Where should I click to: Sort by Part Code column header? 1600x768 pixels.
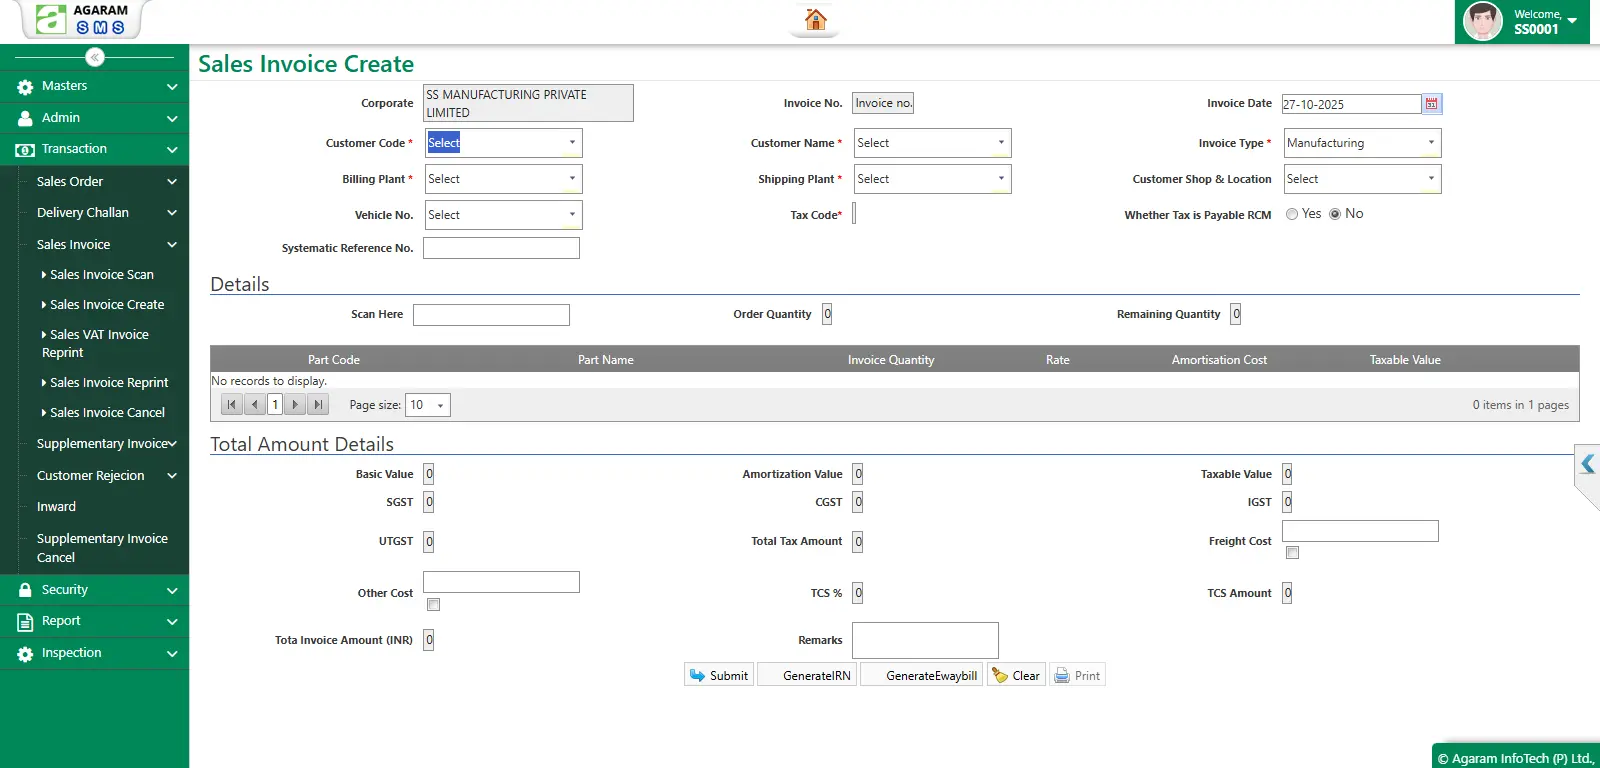(333, 360)
